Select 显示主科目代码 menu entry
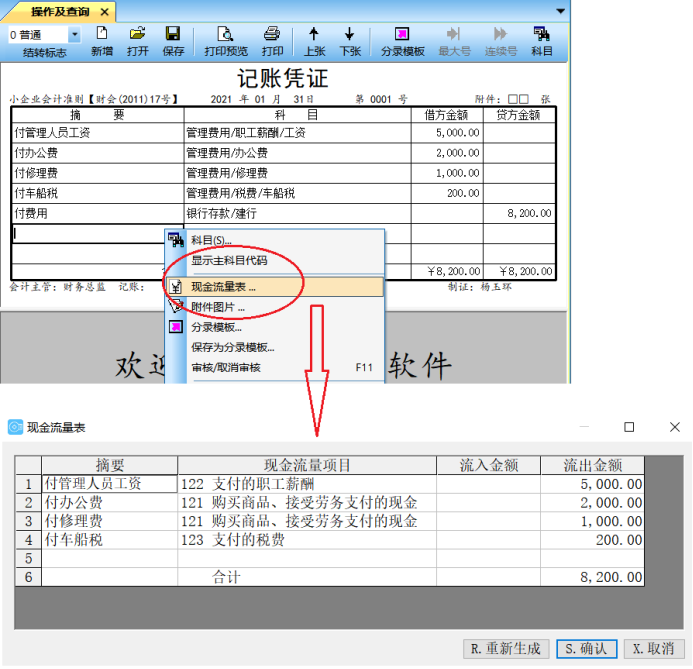 click(229, 260)
